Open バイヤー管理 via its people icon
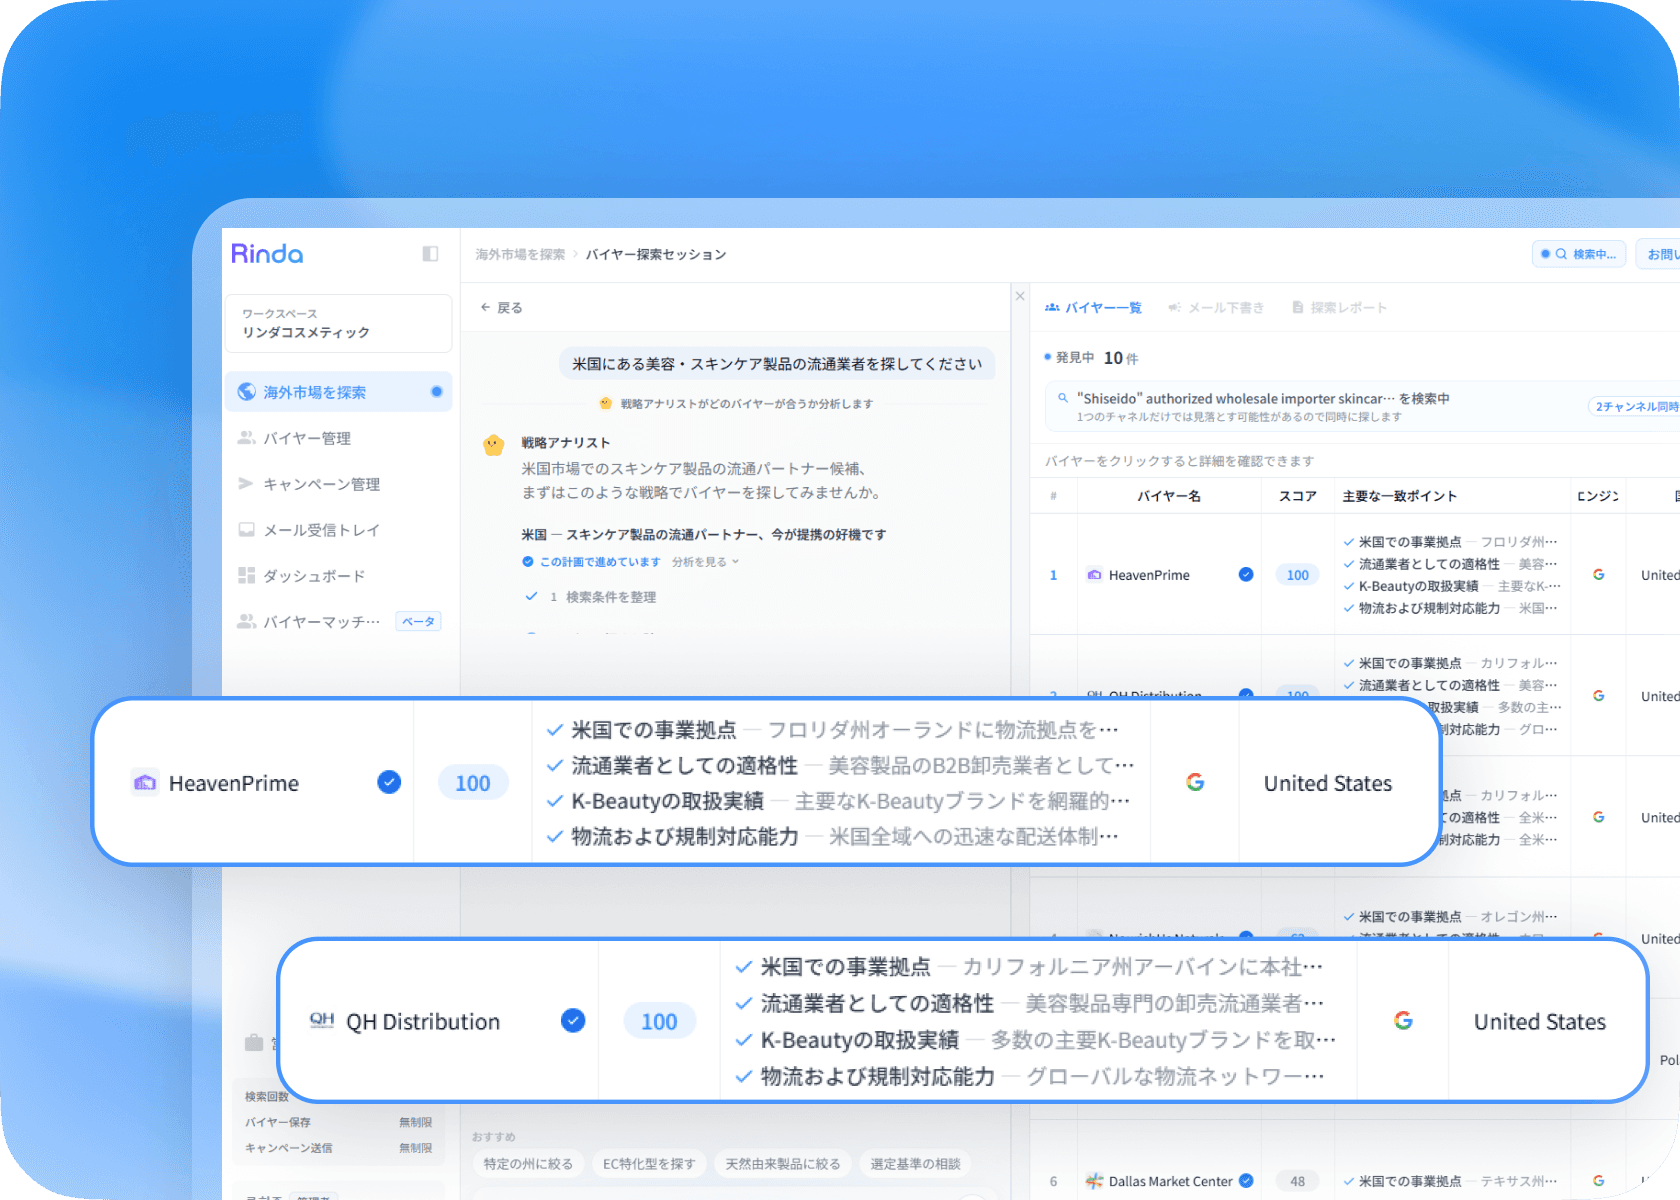The height and width of the screenshot is (1200, 1680). tap(246, 438)
